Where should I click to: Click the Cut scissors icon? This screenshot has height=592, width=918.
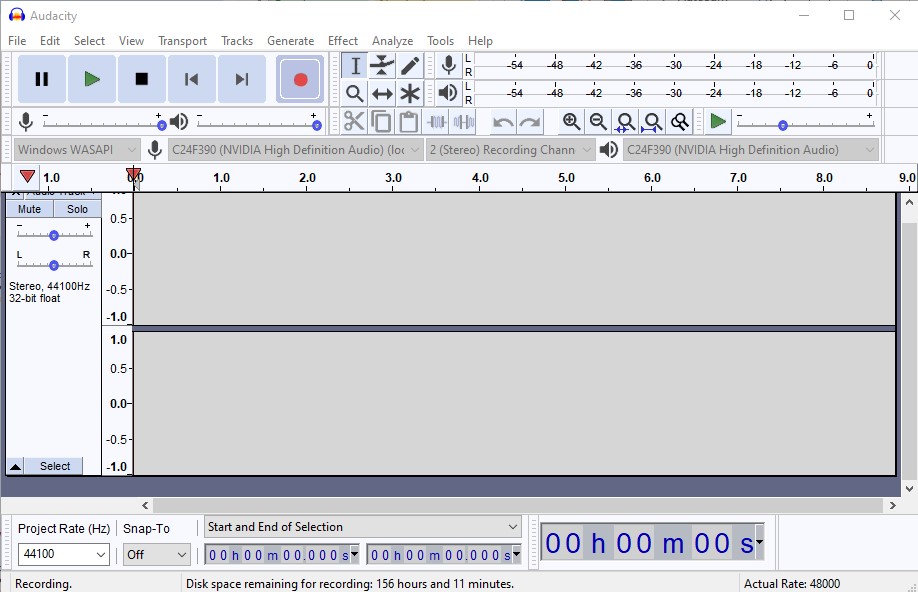[x=354, y=121]
